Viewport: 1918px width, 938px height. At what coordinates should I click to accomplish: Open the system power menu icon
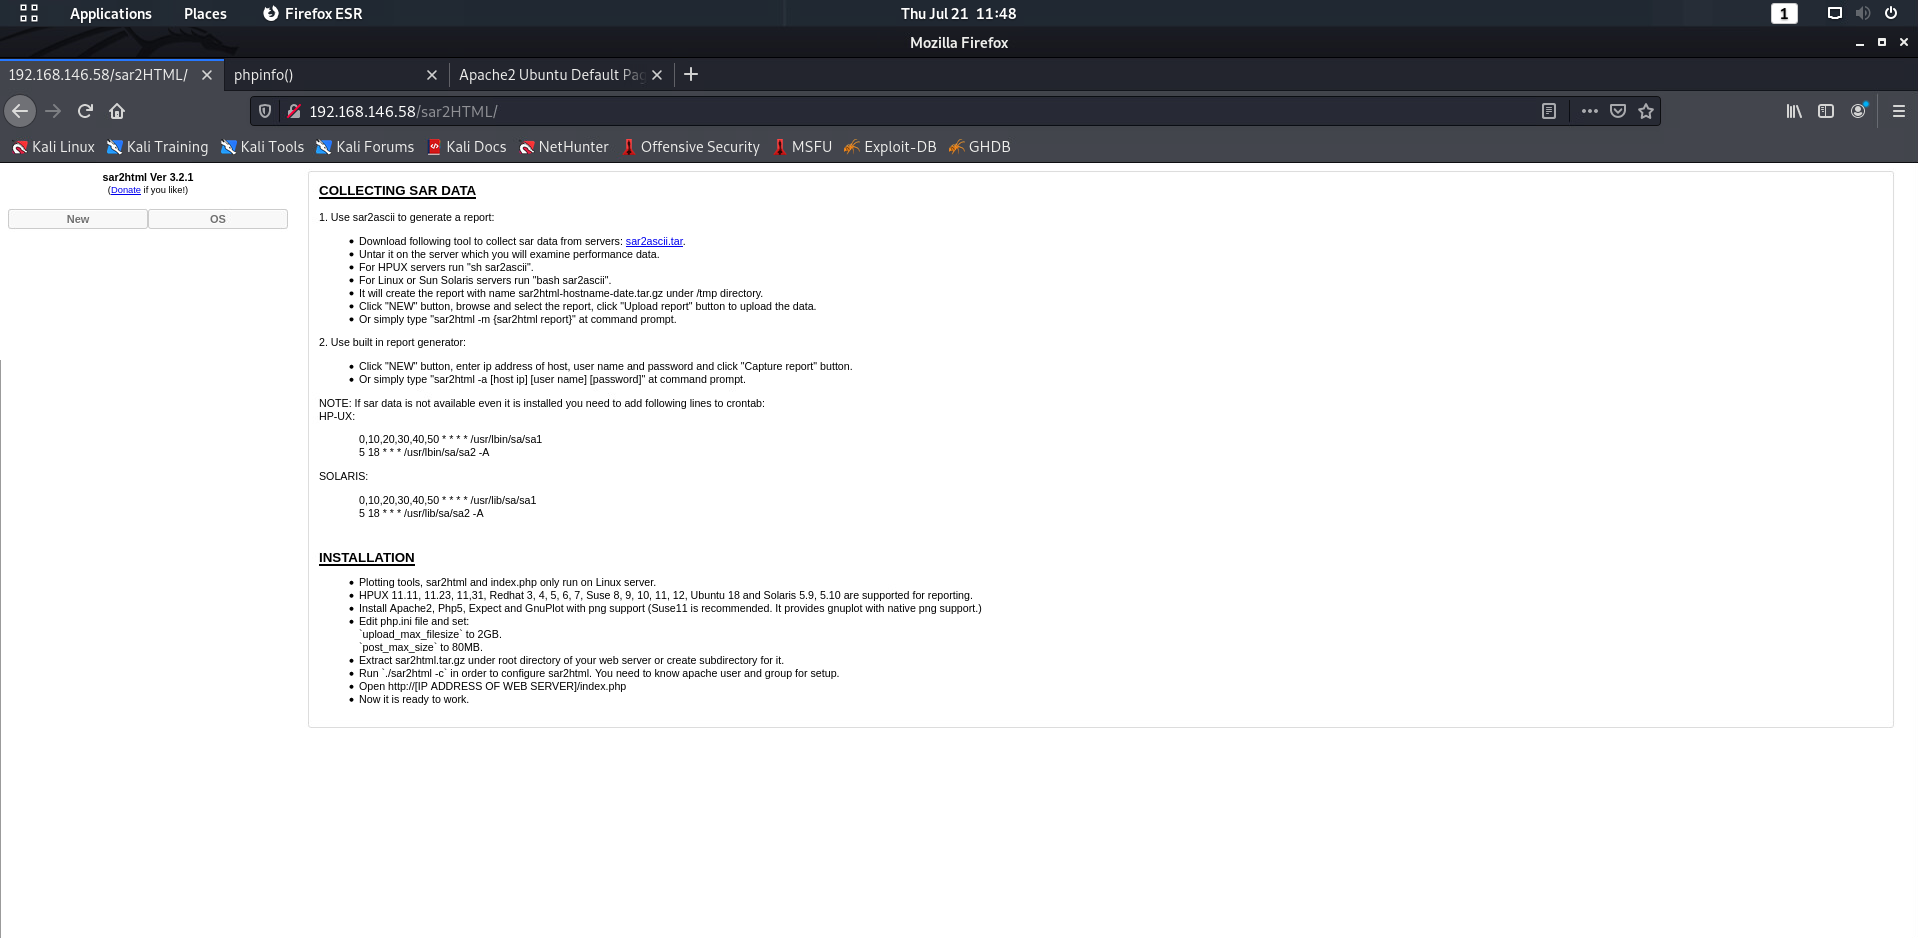pos(1890,13)
